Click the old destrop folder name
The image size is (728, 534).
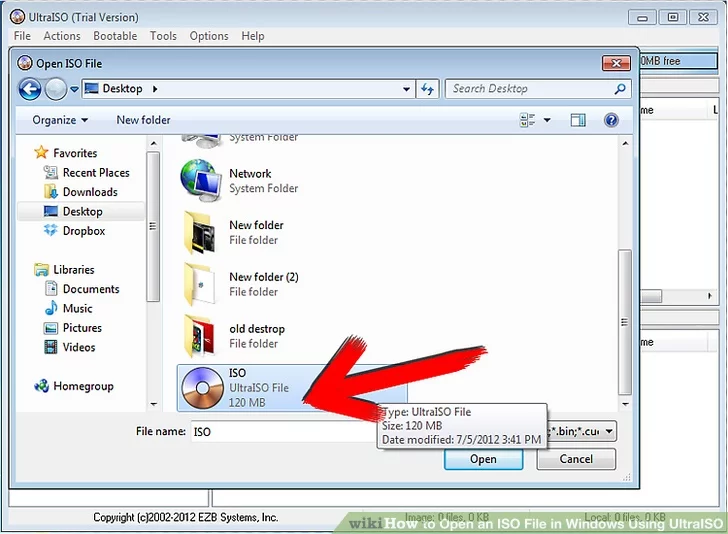tap(257, 329)
